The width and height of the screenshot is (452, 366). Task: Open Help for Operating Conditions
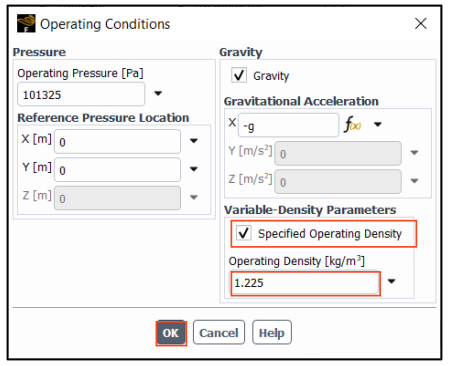click(x=272, y=332)
